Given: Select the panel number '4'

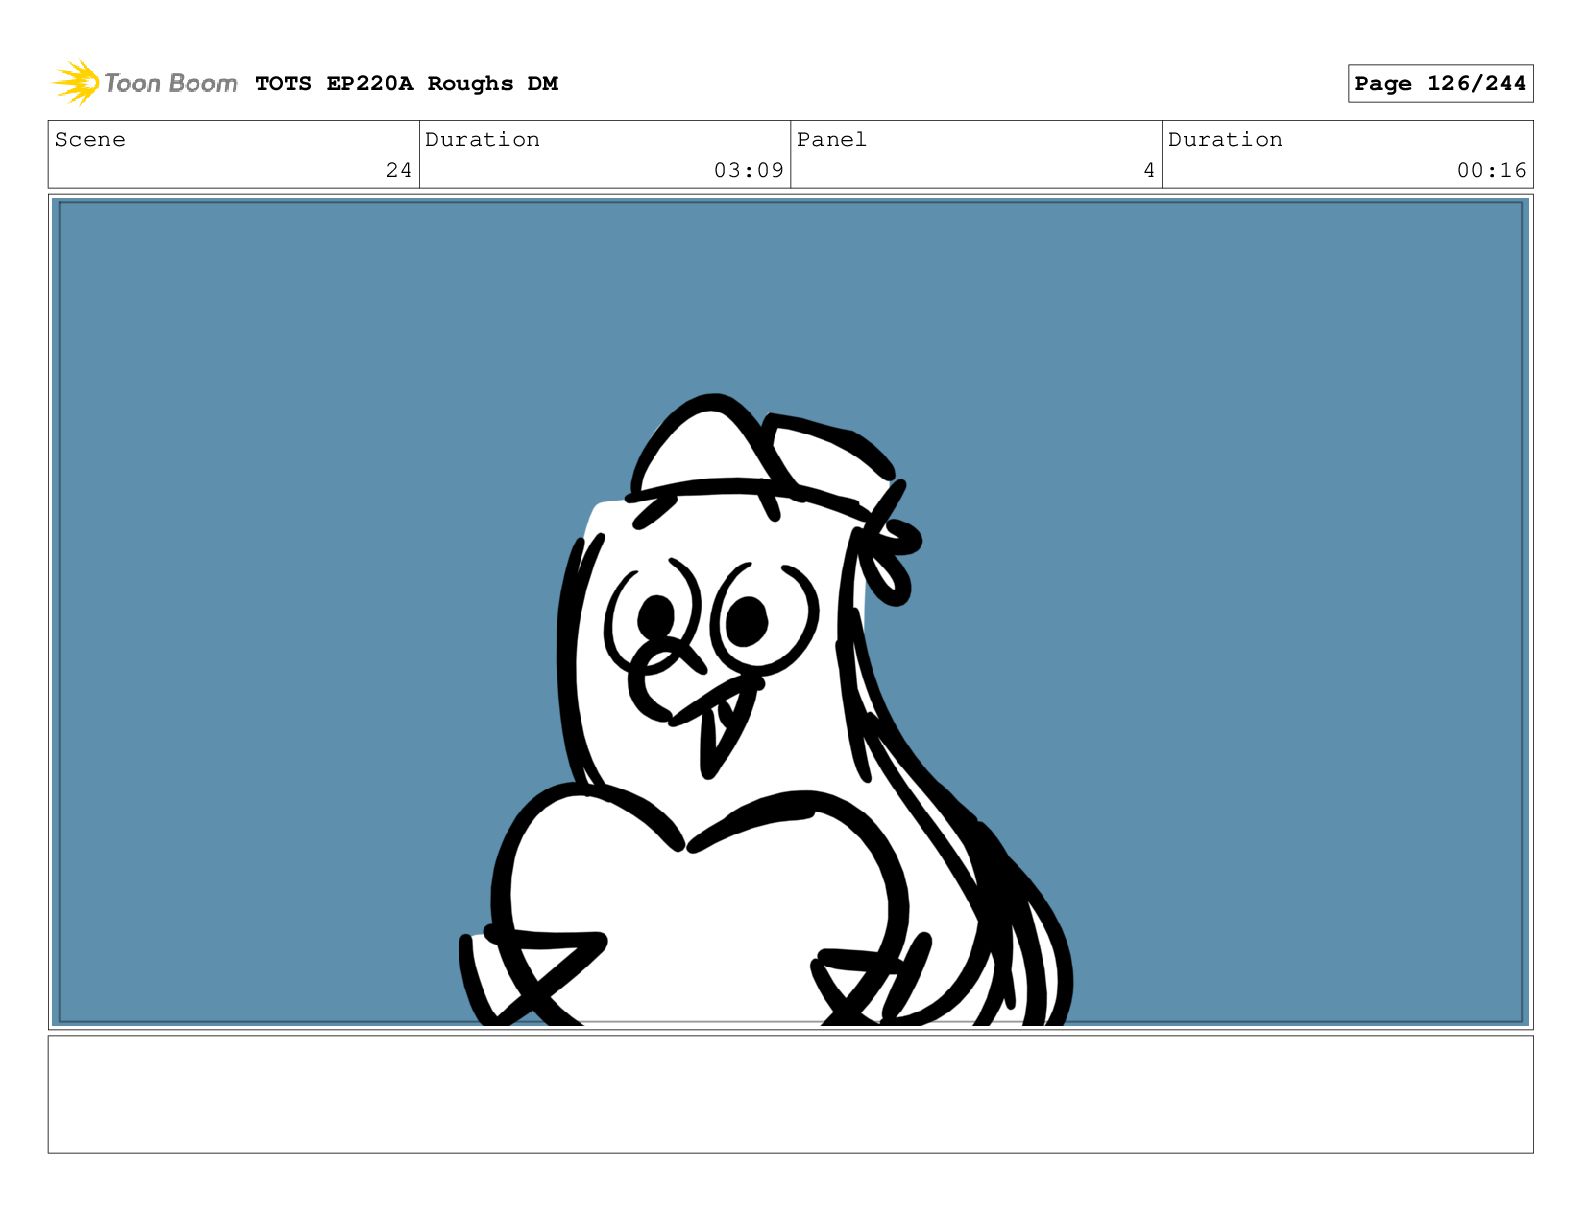Looking at the screenshot, I should [1149, 170].
